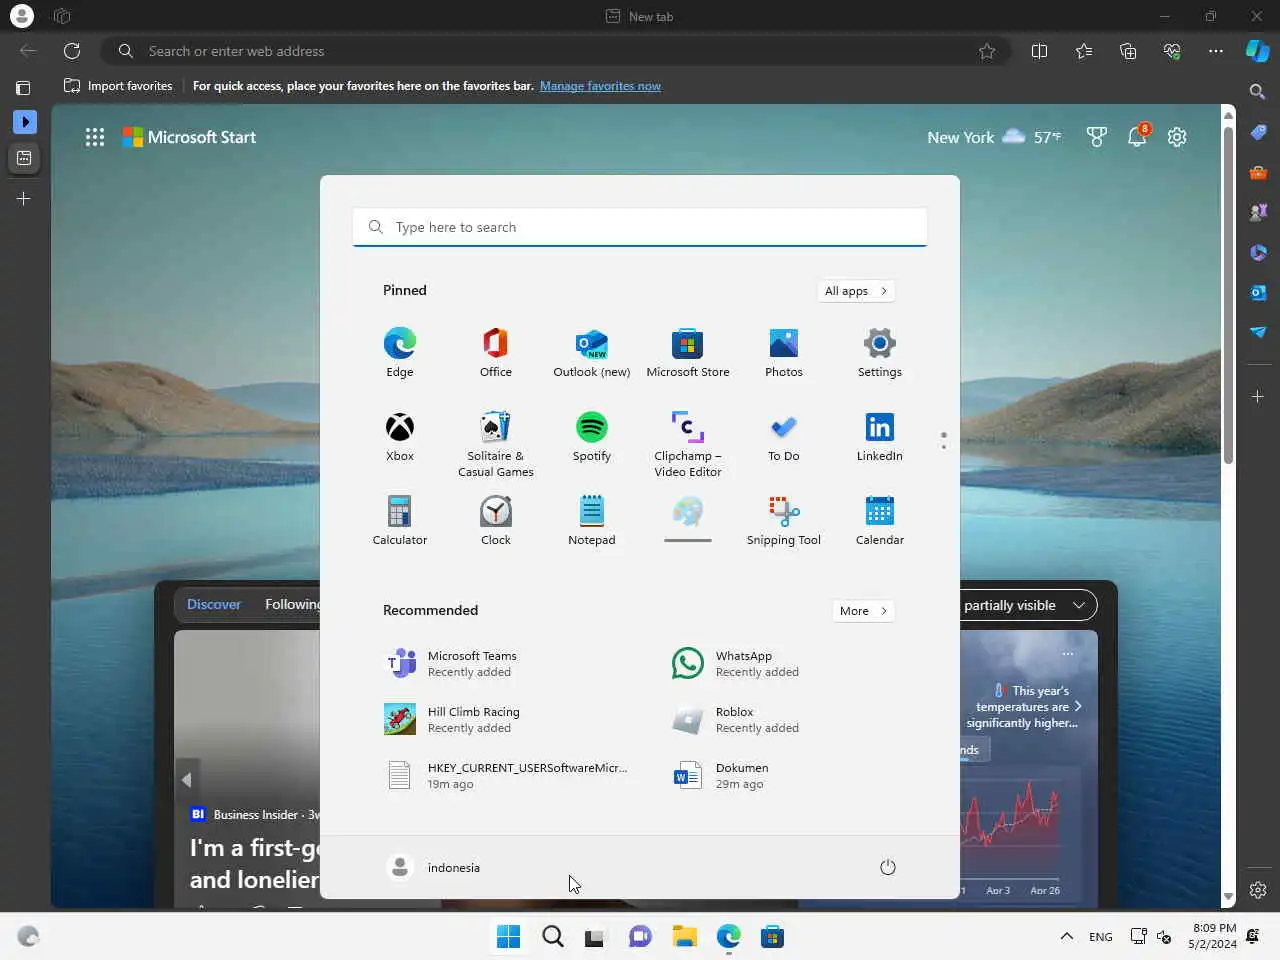This screenshot has height=960, width=1280.
Task: Open File Explorer from taskbar
Action: pyautogui.click(x=685, y=936)
